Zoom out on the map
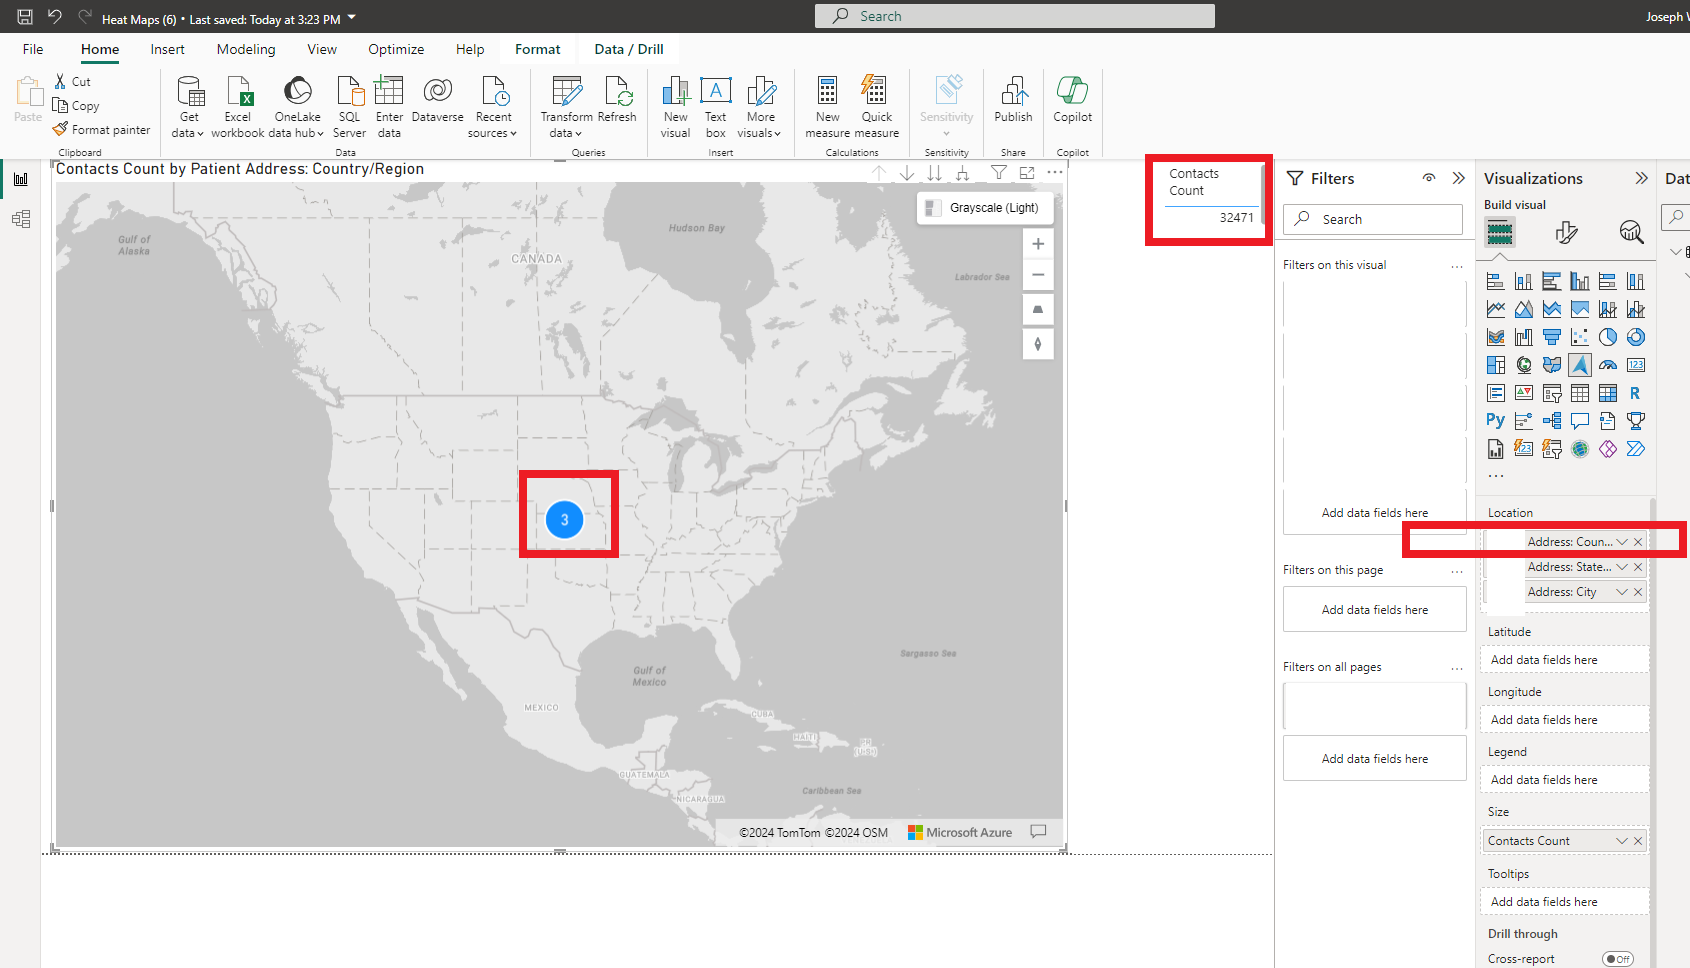The image size is (1690, 968). tap(1038, 275)
